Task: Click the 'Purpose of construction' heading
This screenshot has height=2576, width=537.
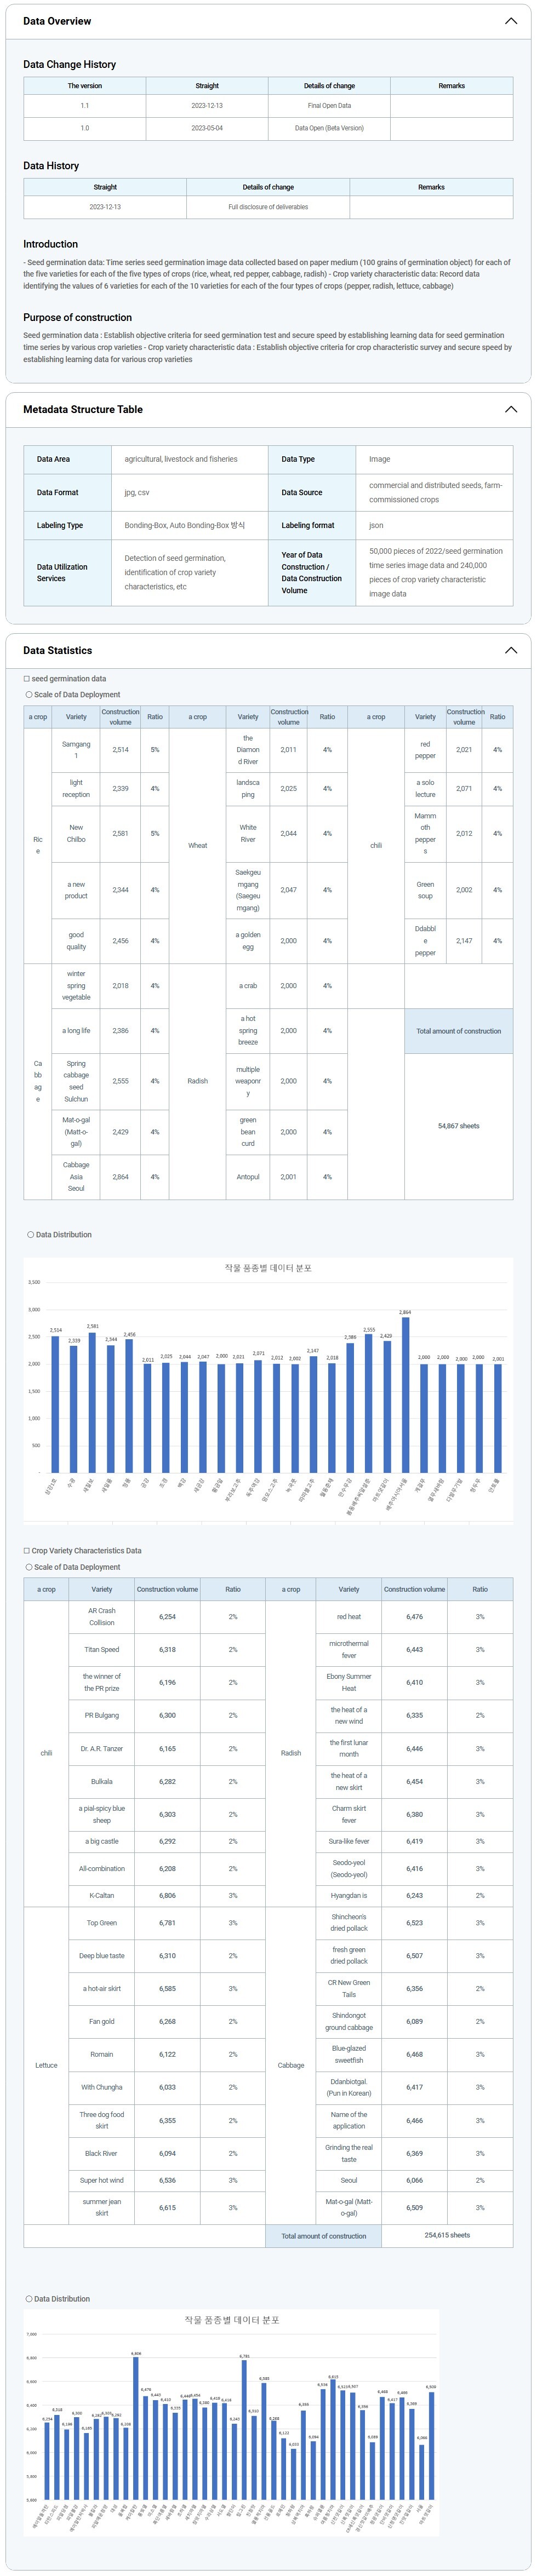Action: pyautogui.click(x=78, y=317)
